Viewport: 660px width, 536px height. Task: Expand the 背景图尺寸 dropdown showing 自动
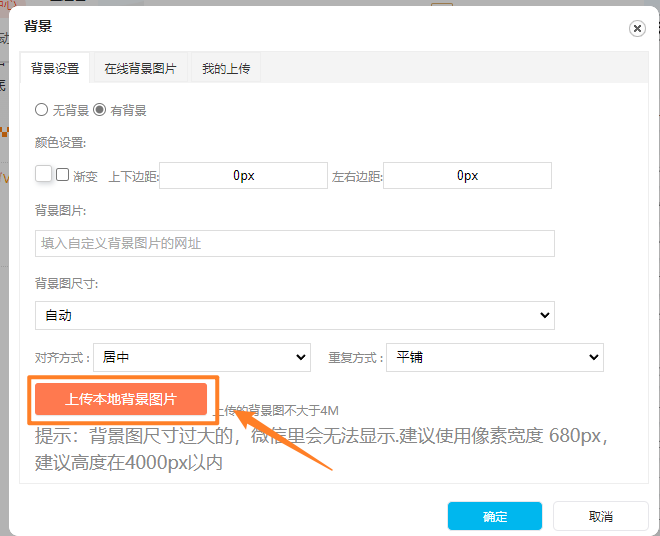(x=294, y=315)
